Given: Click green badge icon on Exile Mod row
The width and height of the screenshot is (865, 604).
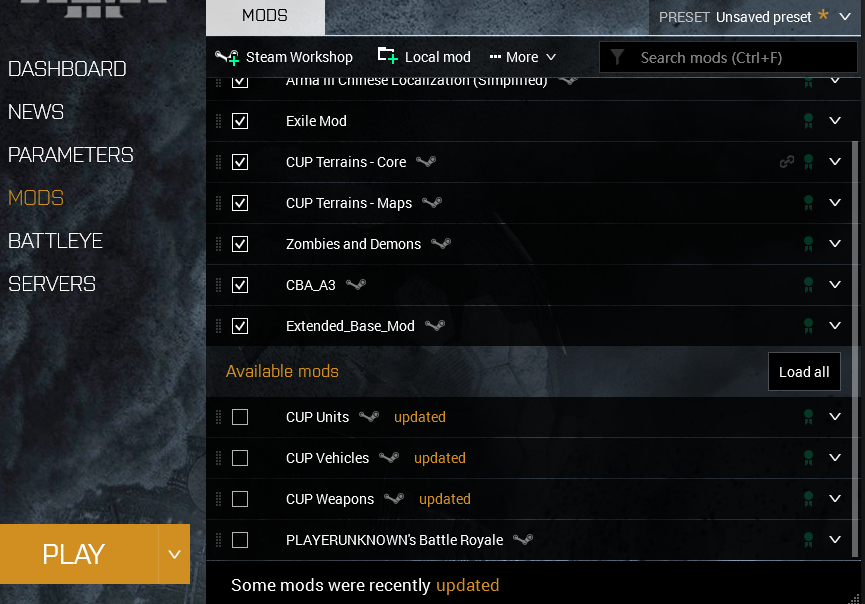Looking at the screenshot, I should point(808,121).
